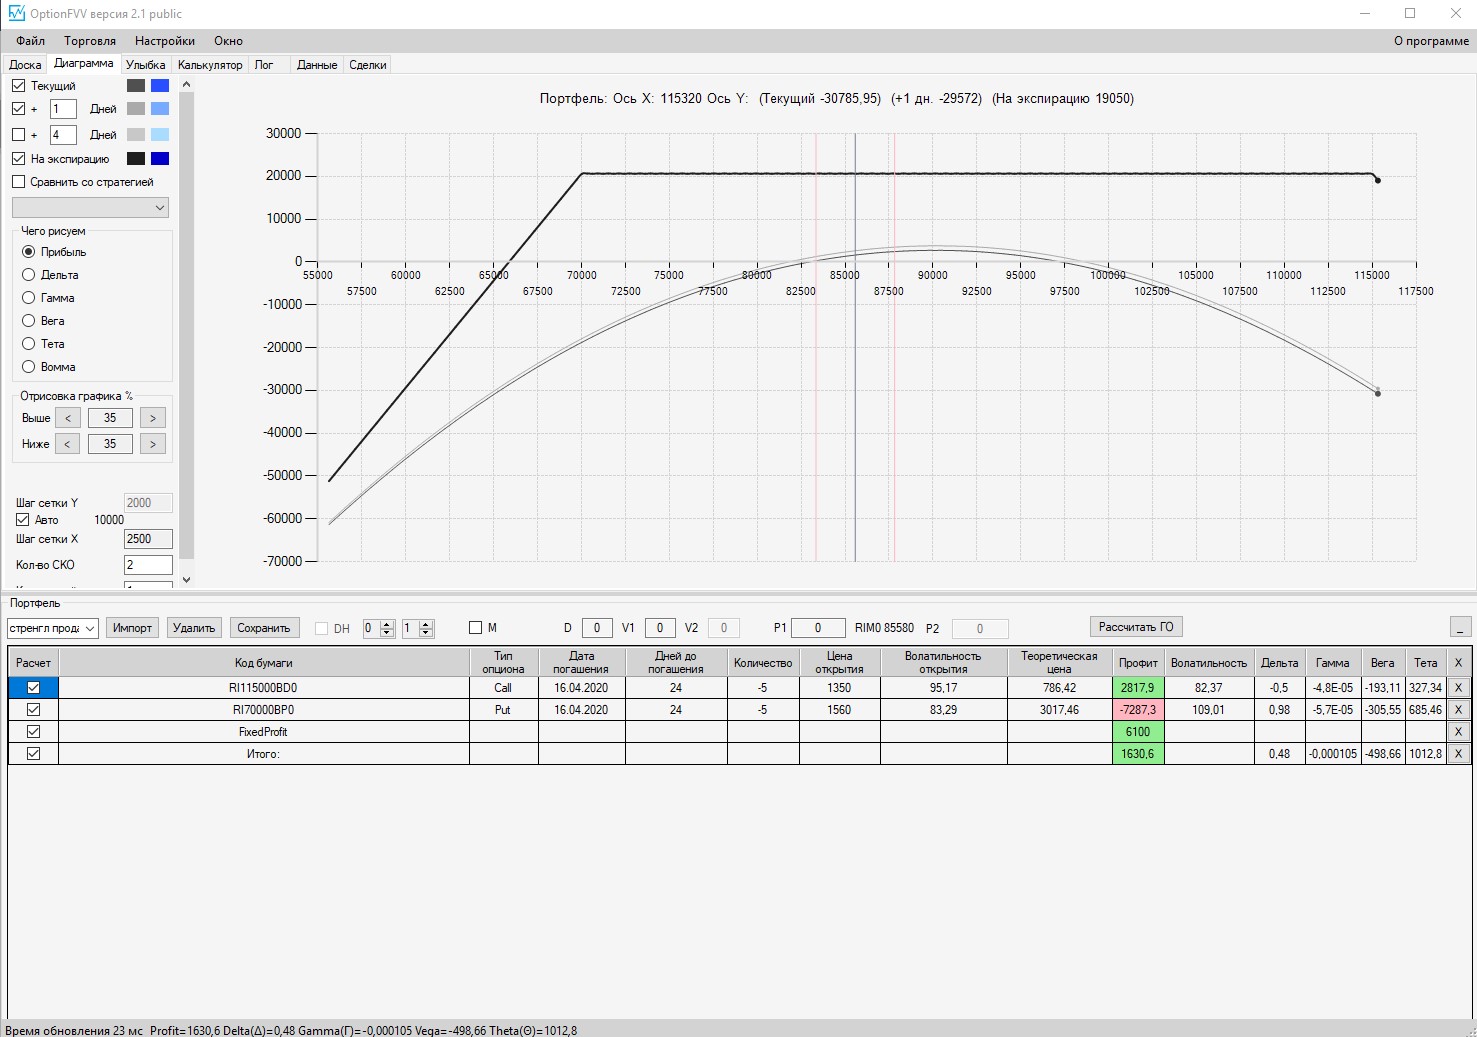Pick the light blue swatch for +1 Дней

(x=160, y=109)
